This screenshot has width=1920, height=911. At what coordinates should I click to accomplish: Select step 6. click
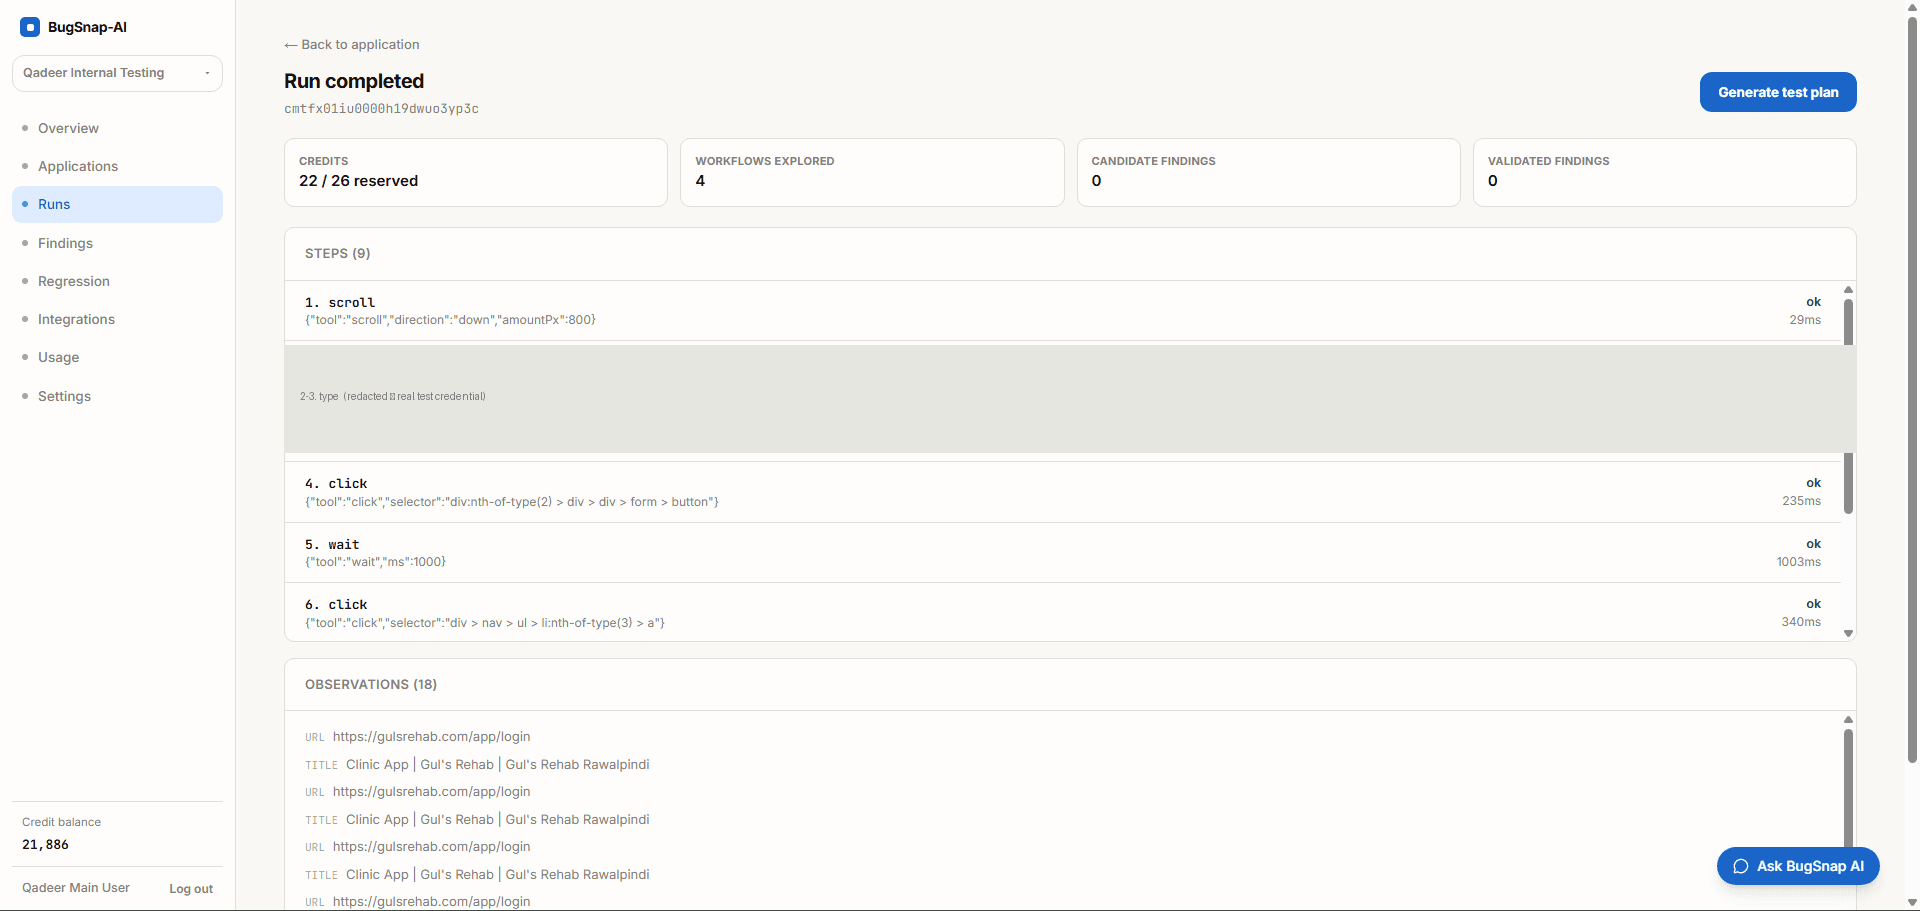tap(1063, 613)
